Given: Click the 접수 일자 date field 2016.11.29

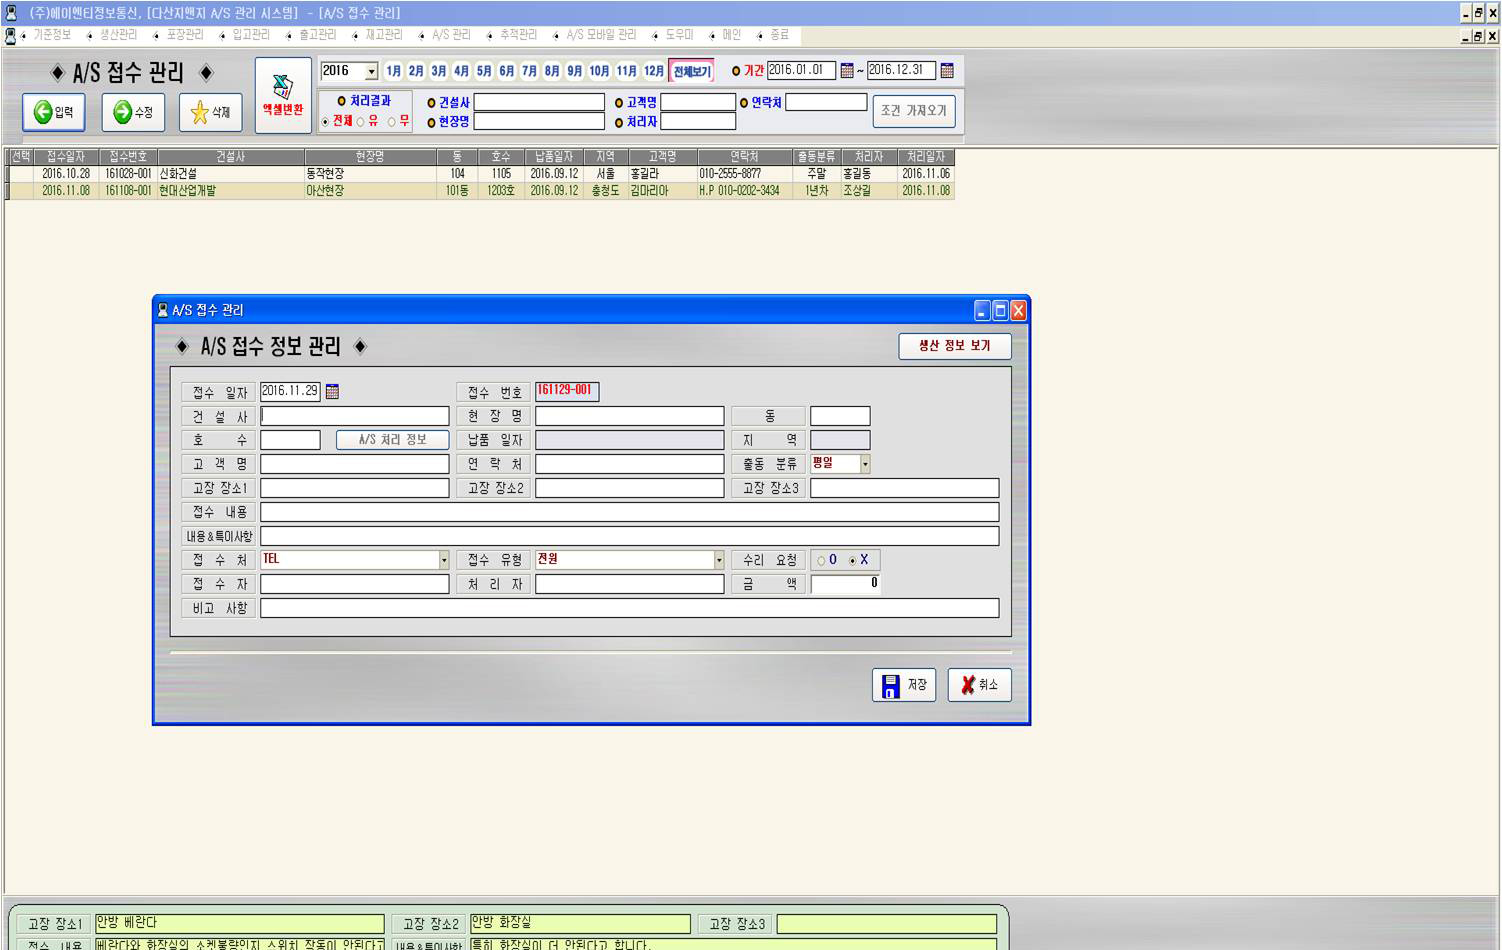Looking at the screenshot, I should point(290,392).
